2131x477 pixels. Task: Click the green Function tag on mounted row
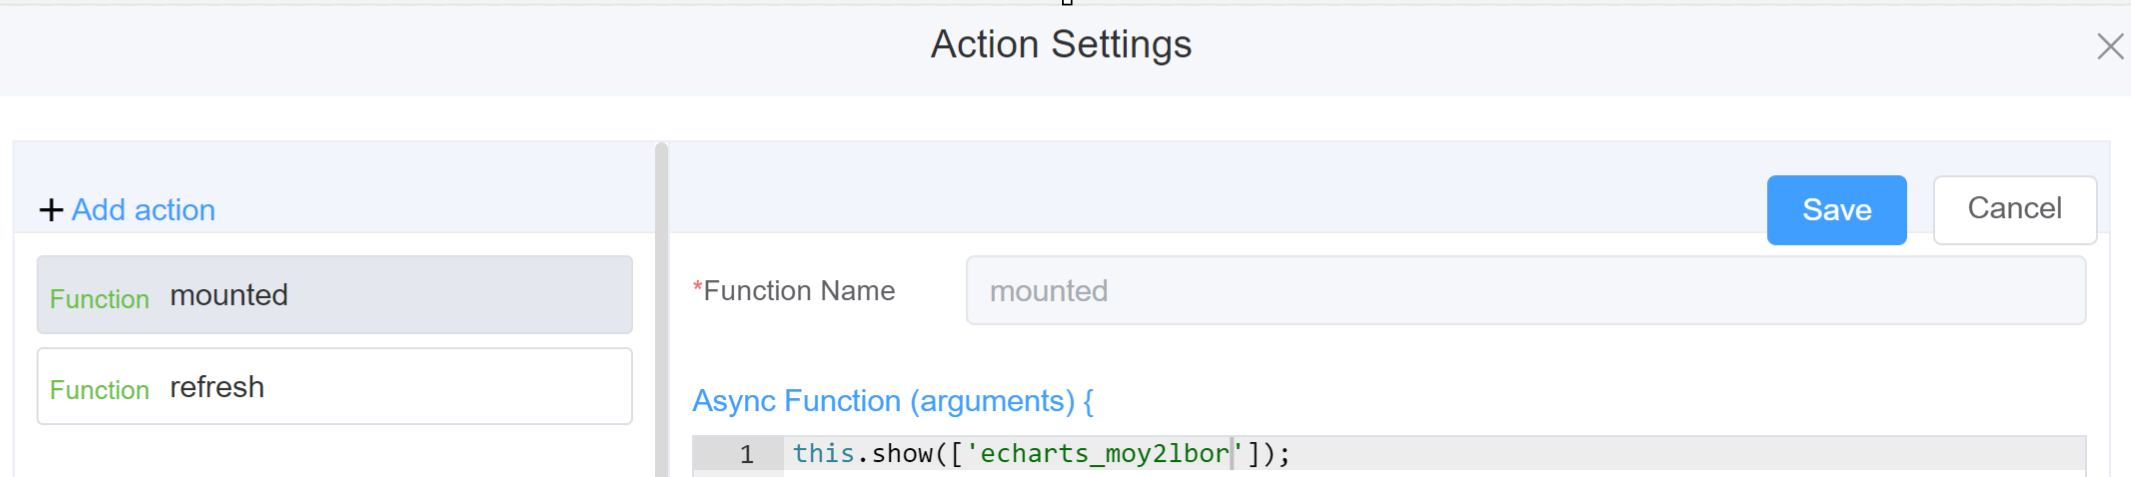tap(99, 298)
